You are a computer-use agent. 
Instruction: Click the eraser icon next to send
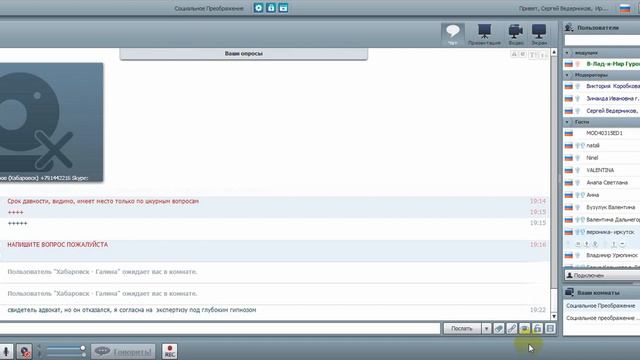pyautogui.click(x=499, y=328)
